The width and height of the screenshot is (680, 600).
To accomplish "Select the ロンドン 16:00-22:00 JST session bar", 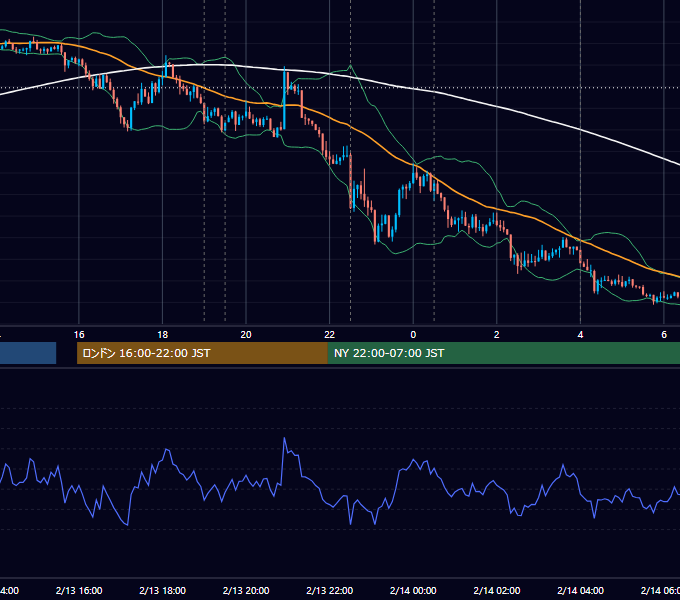I will click(x=202, y=353).
